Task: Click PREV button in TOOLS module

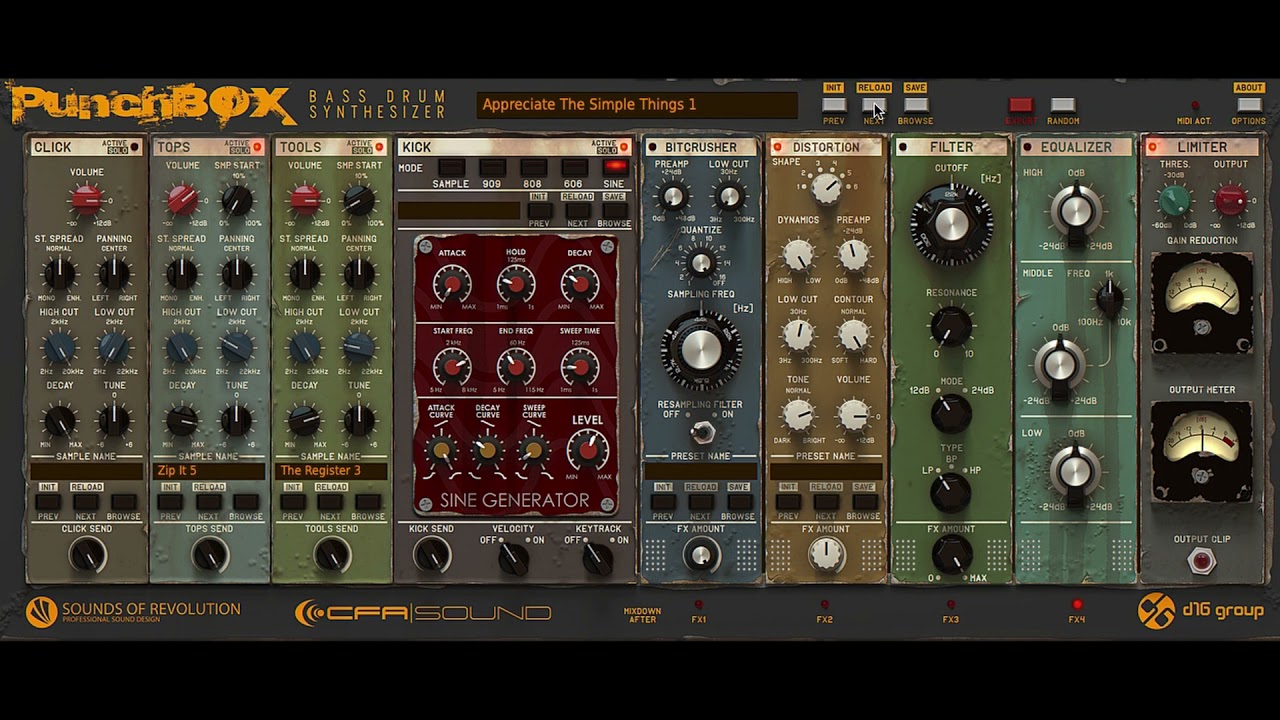Action: [292, 502]
